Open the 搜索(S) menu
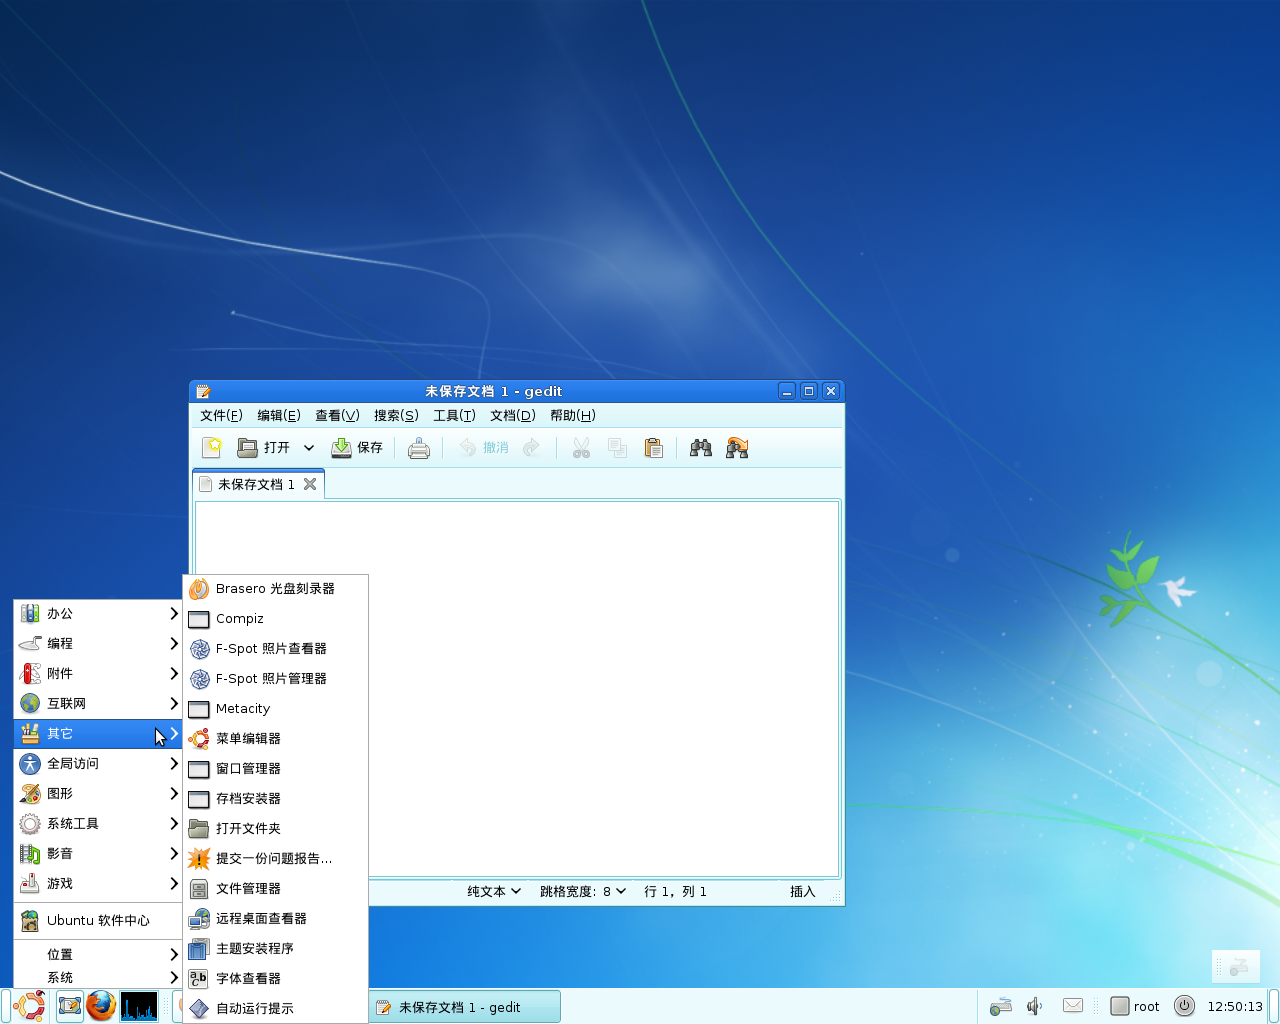The image size is (1280, 1024). [x=396, y=415]
